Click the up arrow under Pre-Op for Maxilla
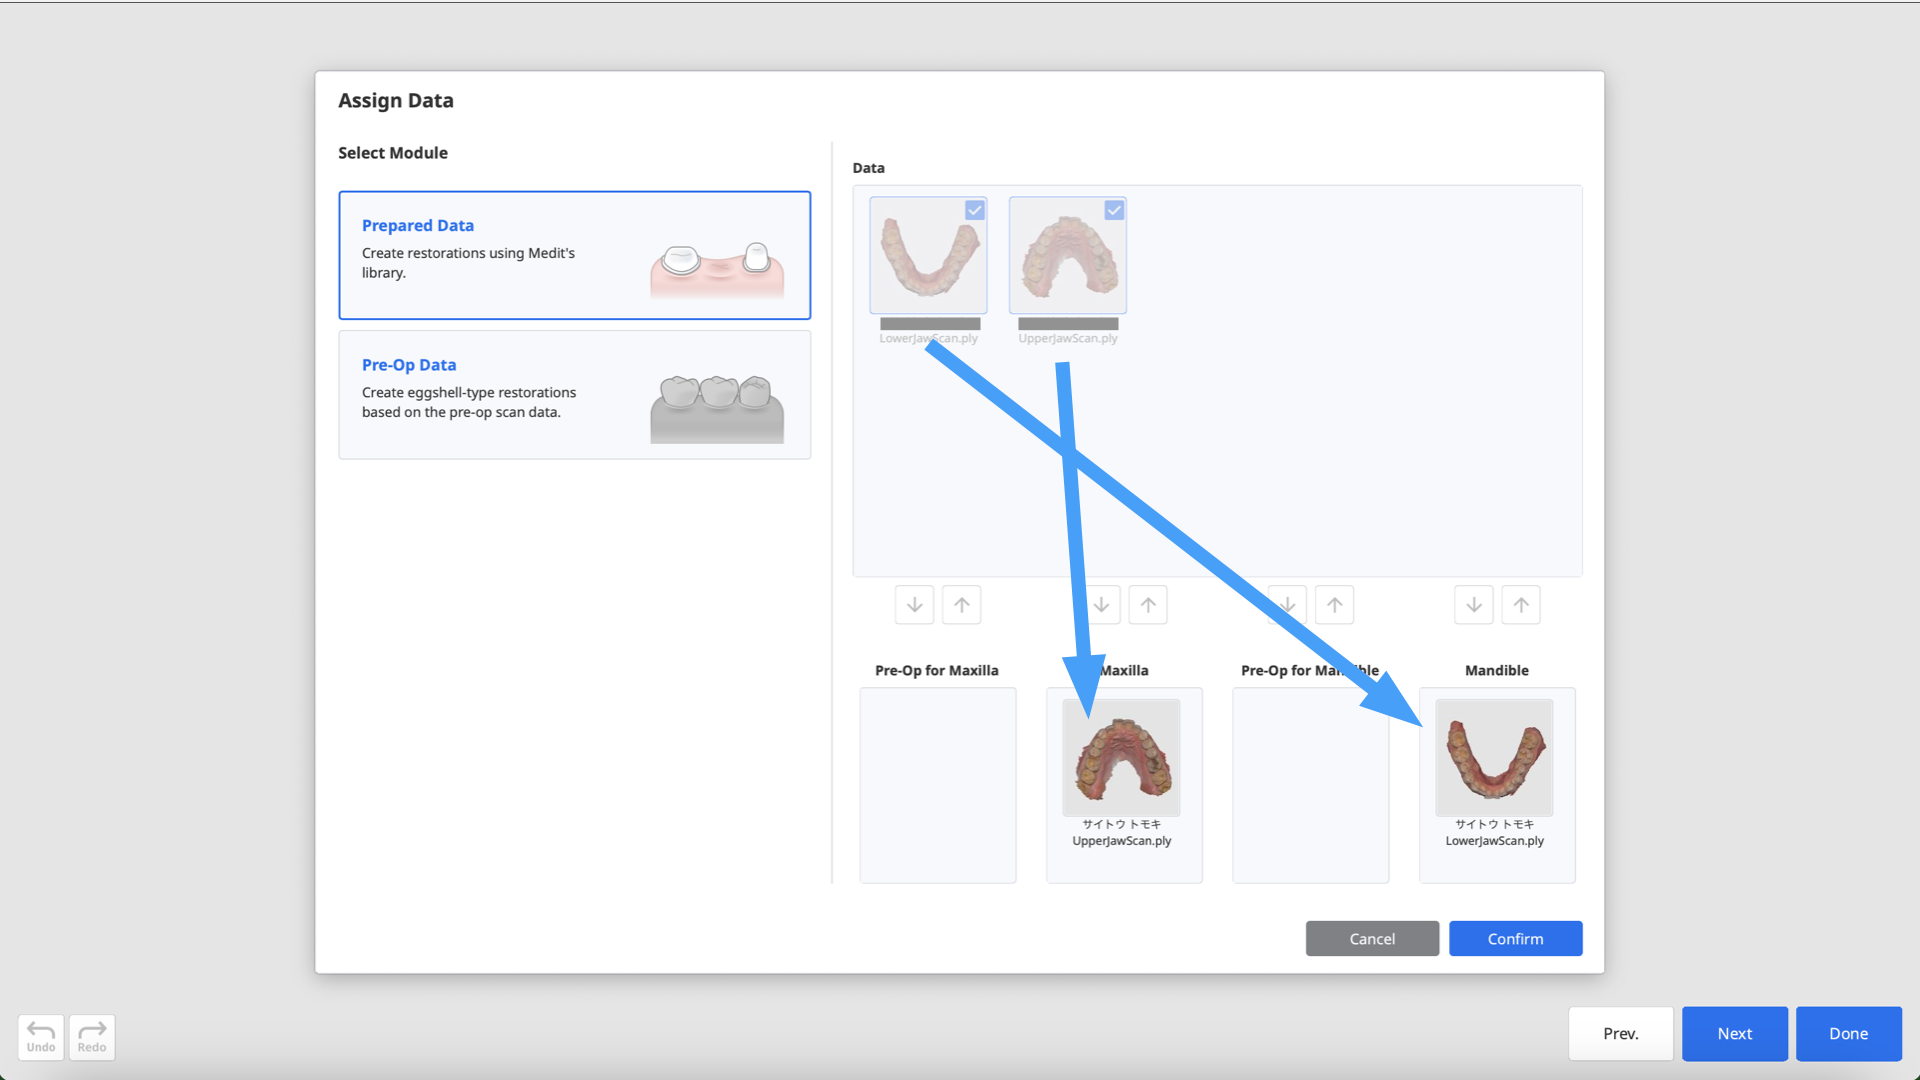 click(961, 605)
